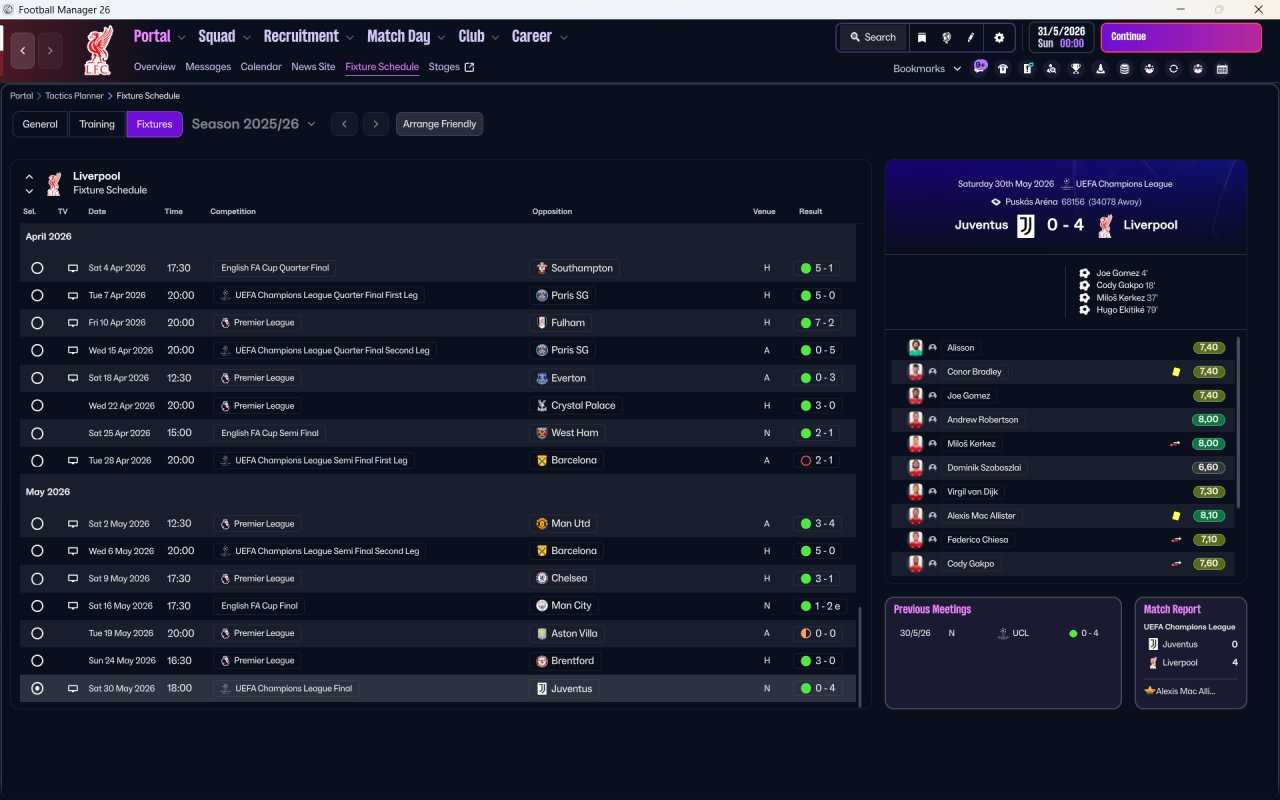Click the calendar bookmark shortcut icon
1280x800 pixels.
(1222, 69)
